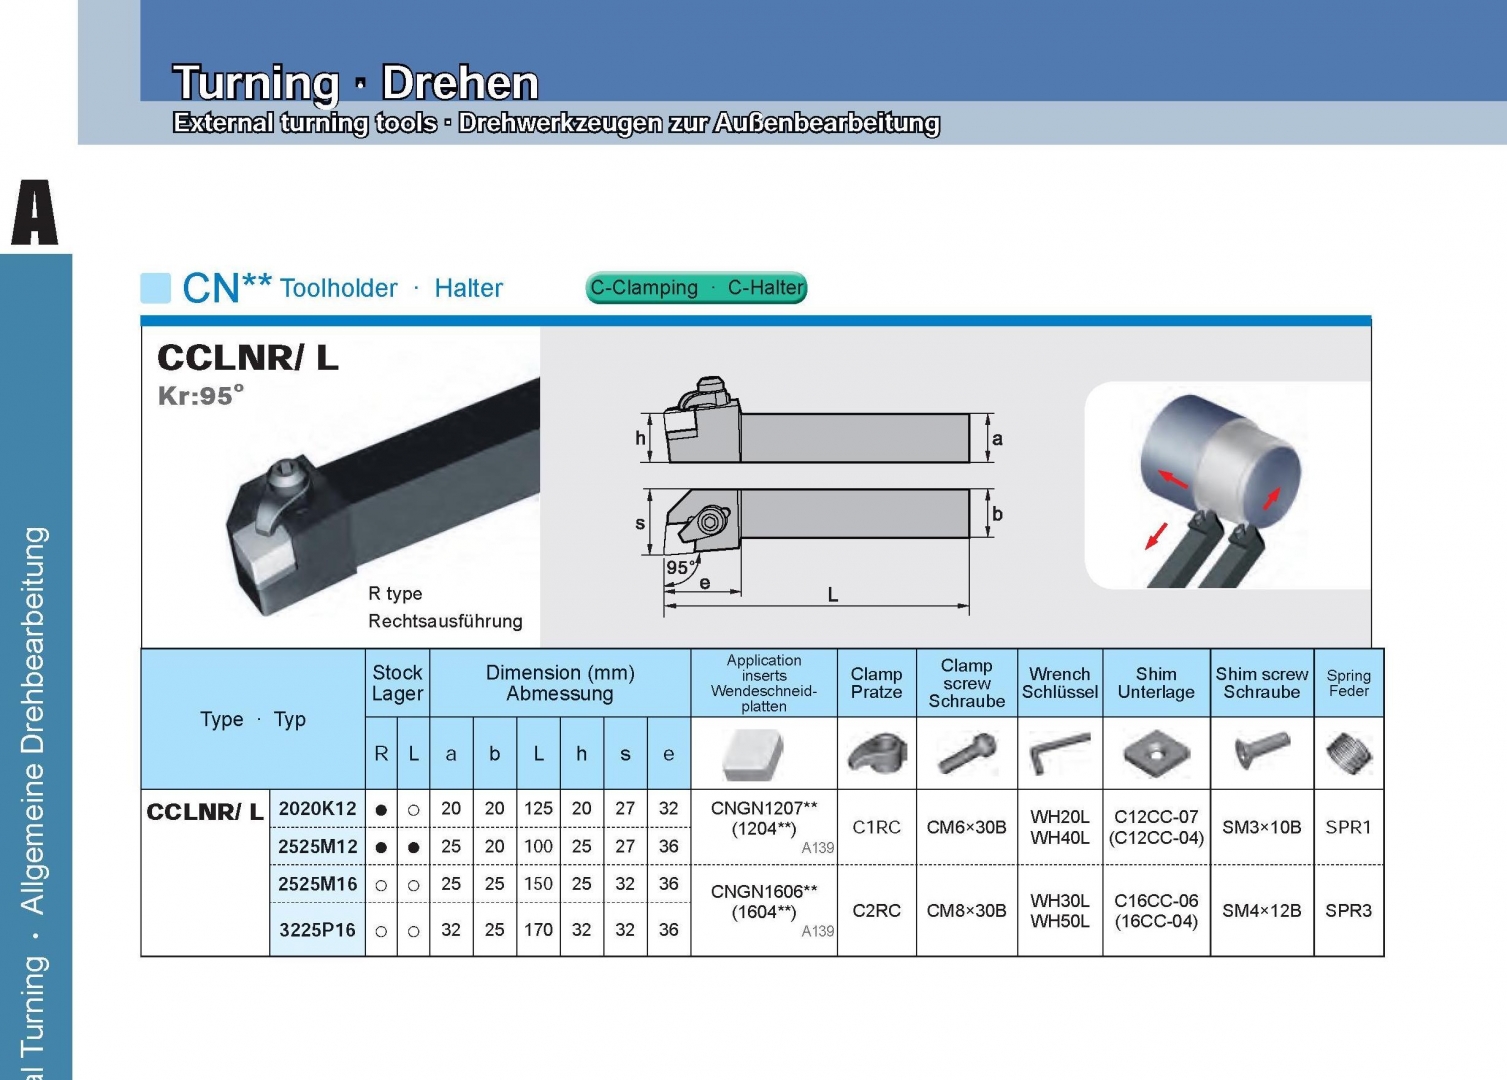Click the clamp part icon

876,754
